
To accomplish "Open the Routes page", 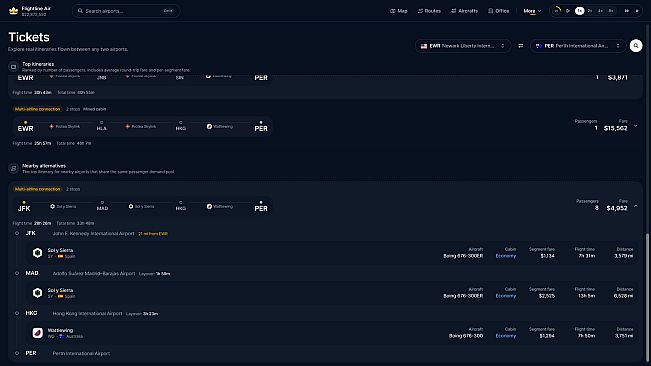I will [x=429, y=11].
